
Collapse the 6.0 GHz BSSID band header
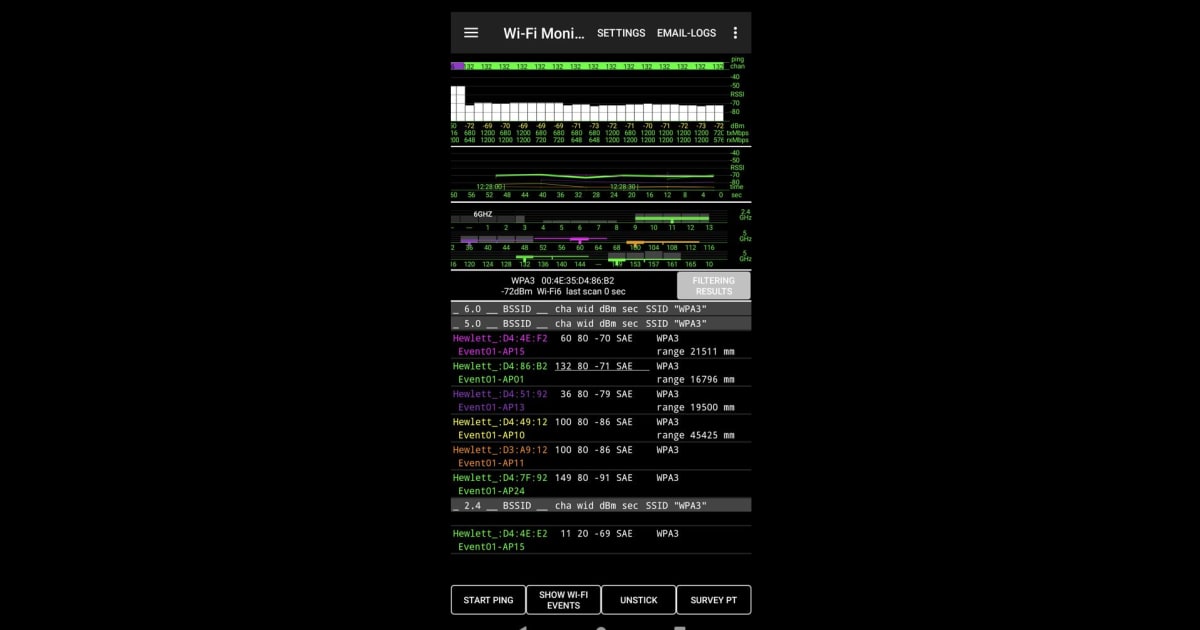pos(600,309)
